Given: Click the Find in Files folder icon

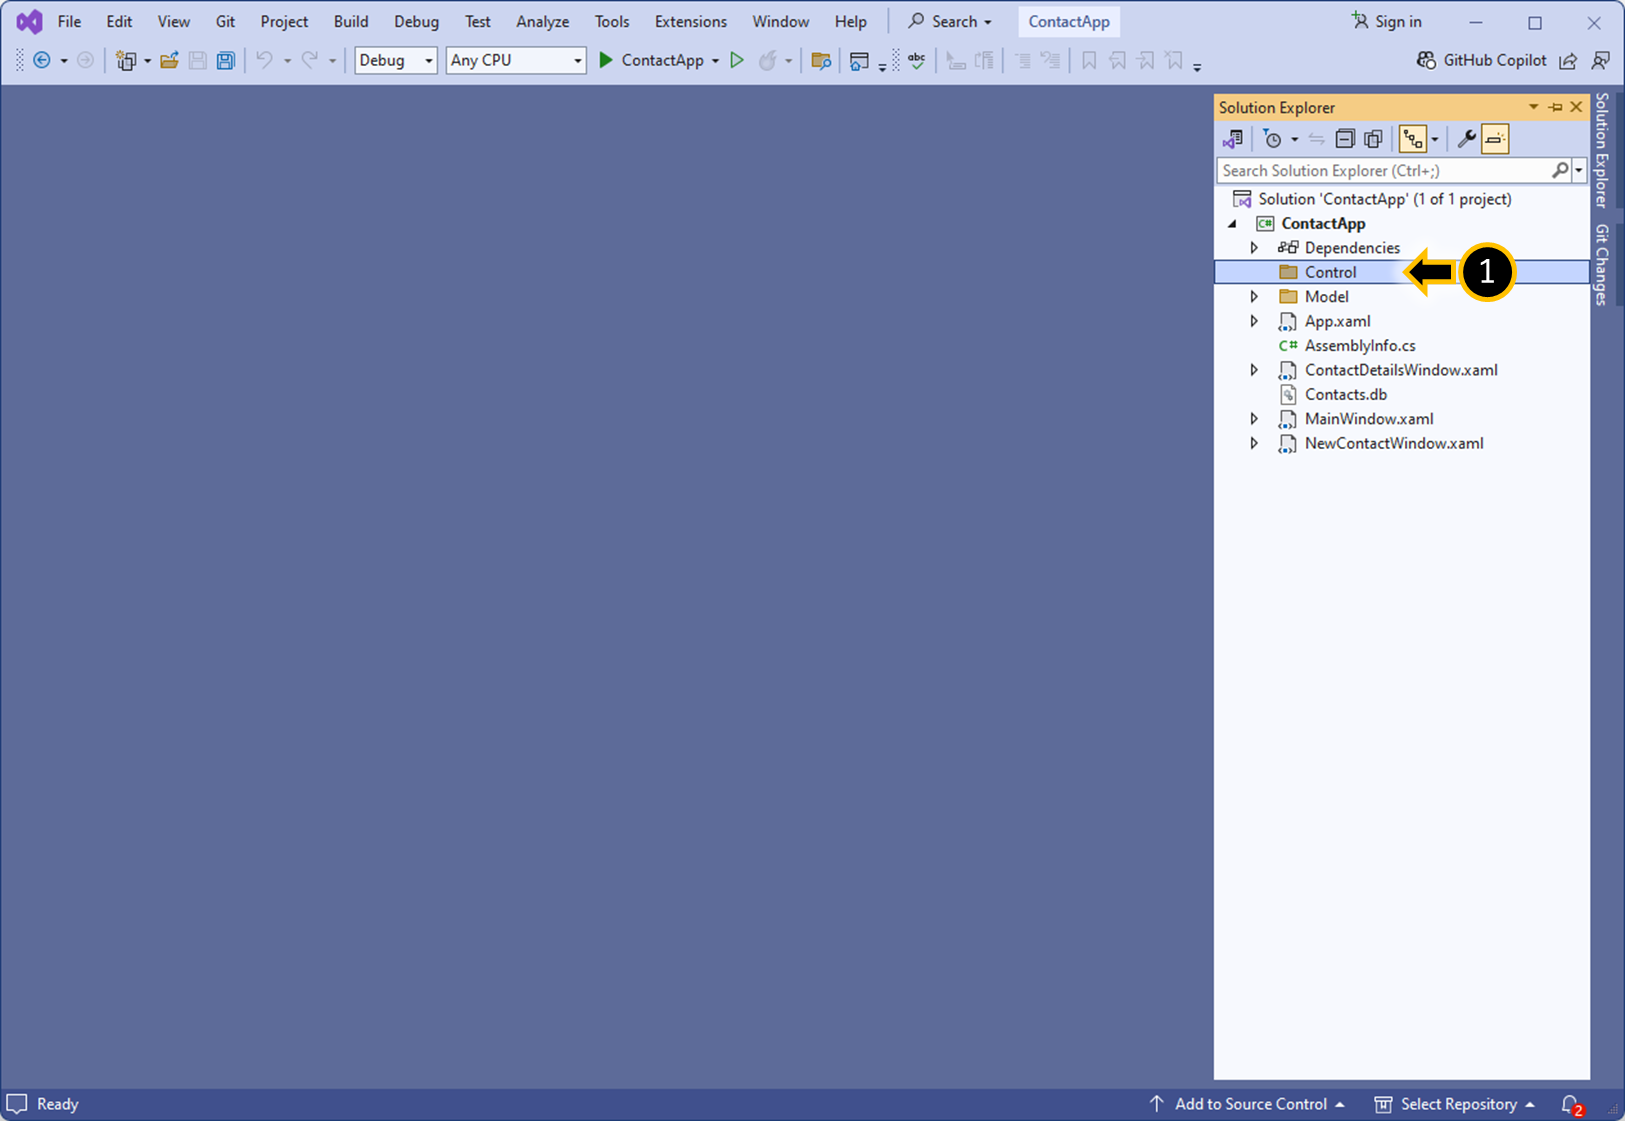Looking at the screenshot, I should [x=821, y=61].
